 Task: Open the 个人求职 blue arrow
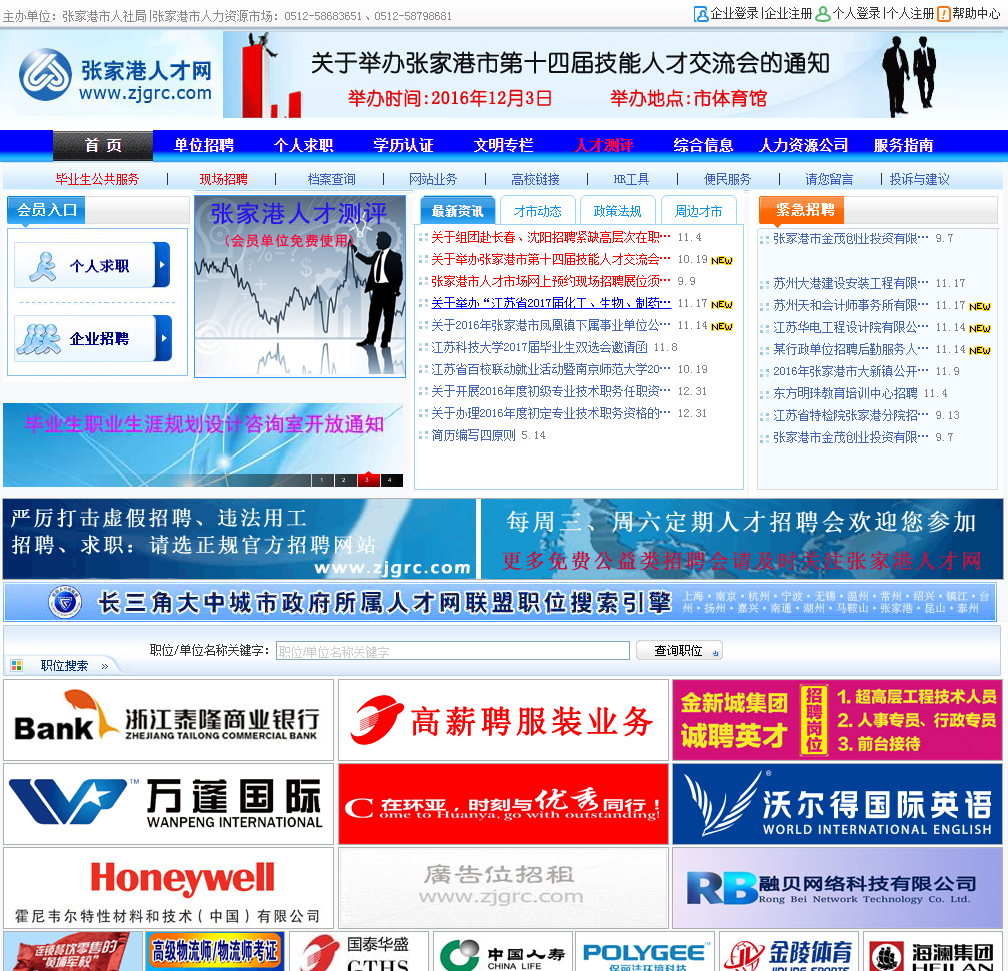162,264
